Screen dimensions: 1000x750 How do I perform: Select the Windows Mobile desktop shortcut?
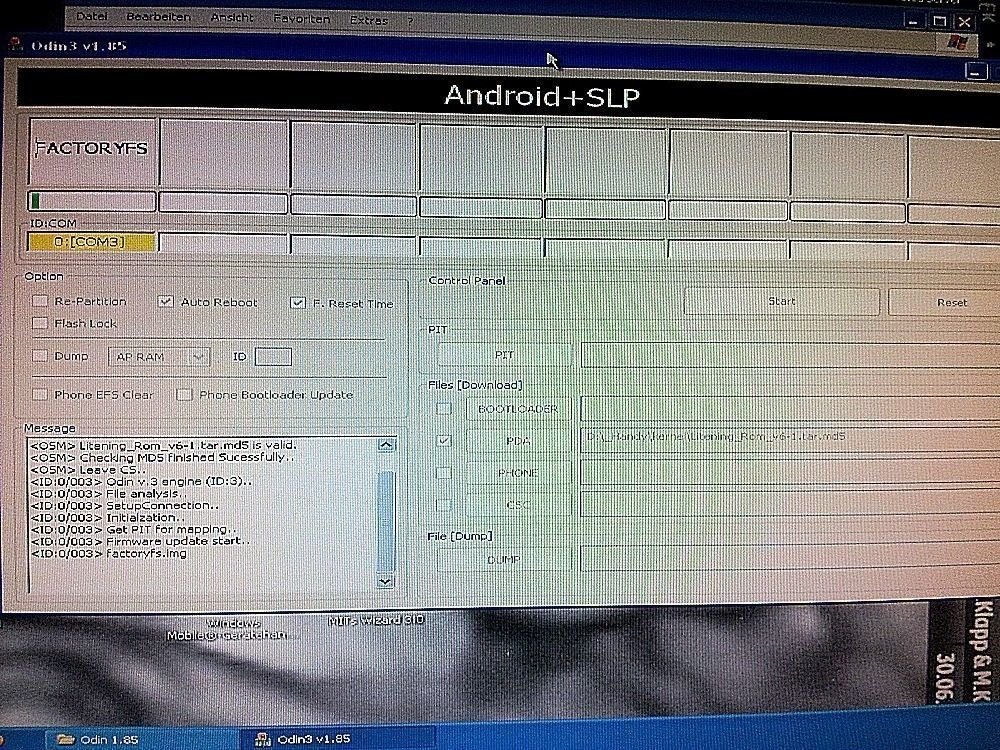[227, 629]
